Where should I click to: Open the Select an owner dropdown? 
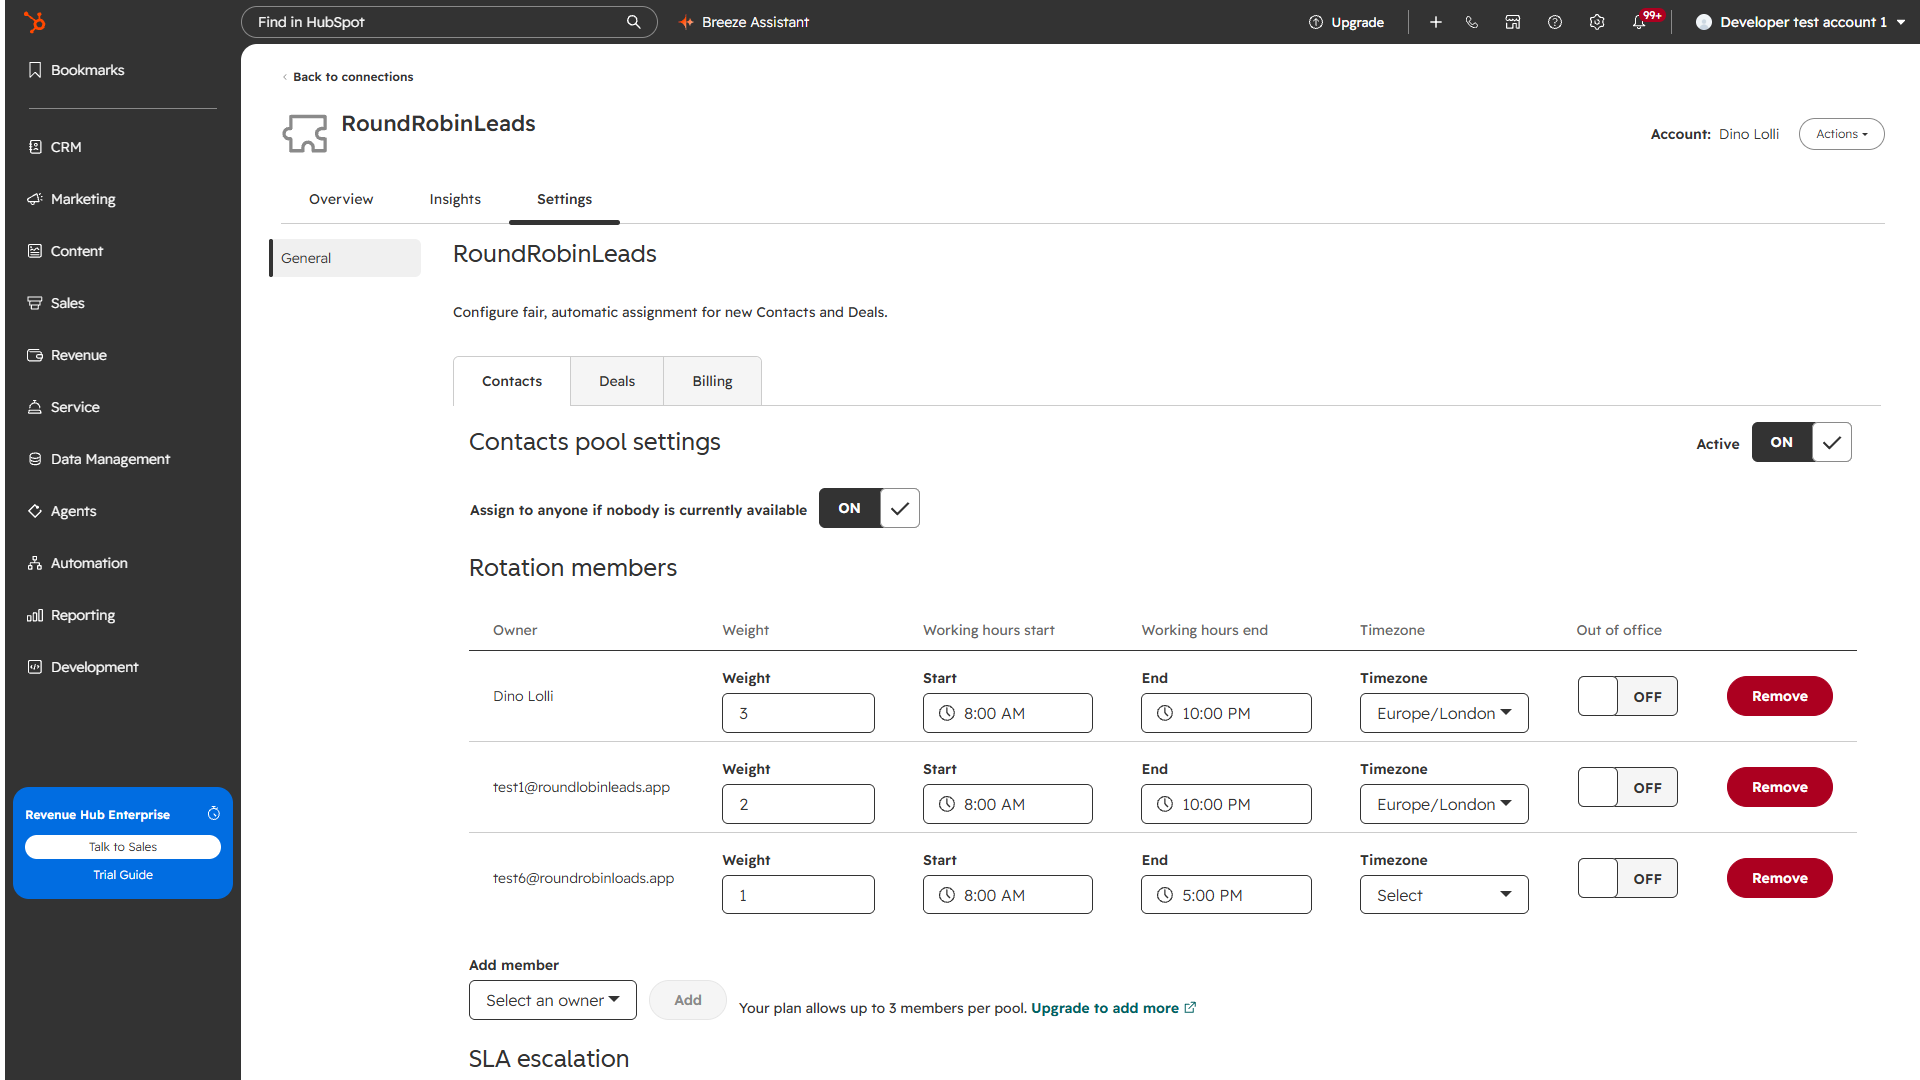pos(553,1000)
